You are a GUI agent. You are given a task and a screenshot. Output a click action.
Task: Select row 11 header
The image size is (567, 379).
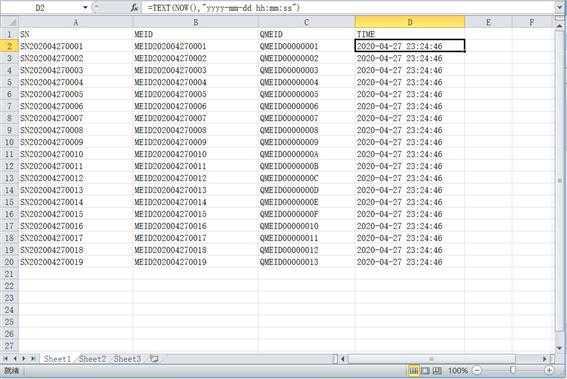click(x=9, y=154)
